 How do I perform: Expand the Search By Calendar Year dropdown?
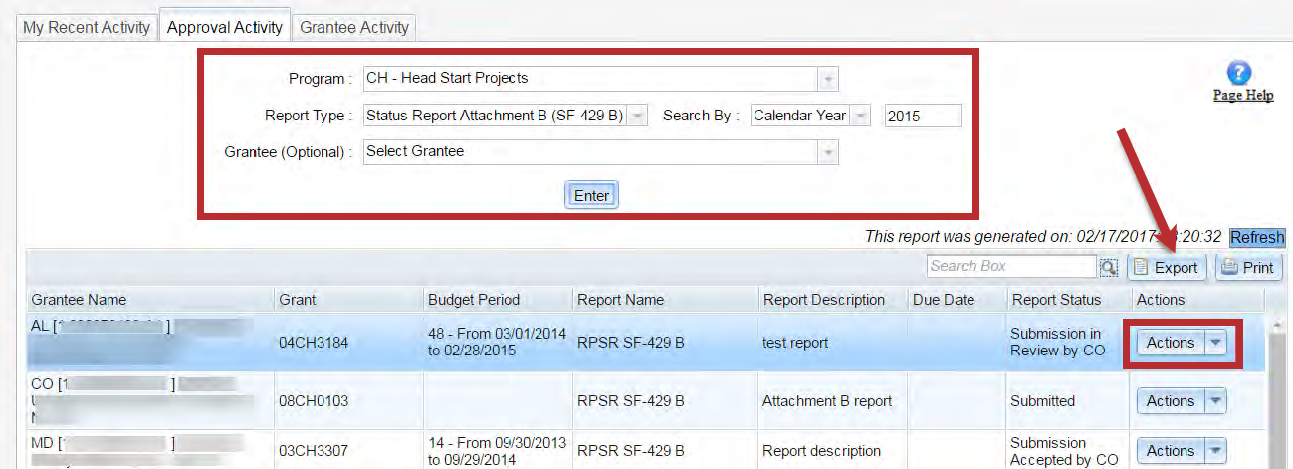pos(861,115)
